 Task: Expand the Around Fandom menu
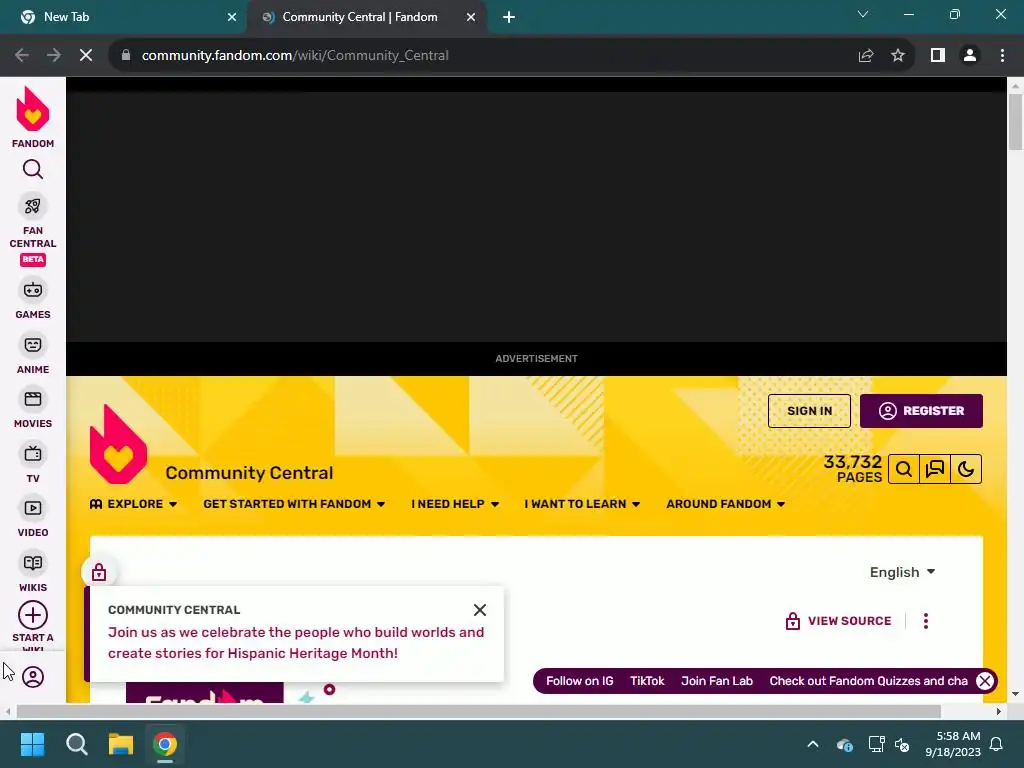tap(726, 504)
